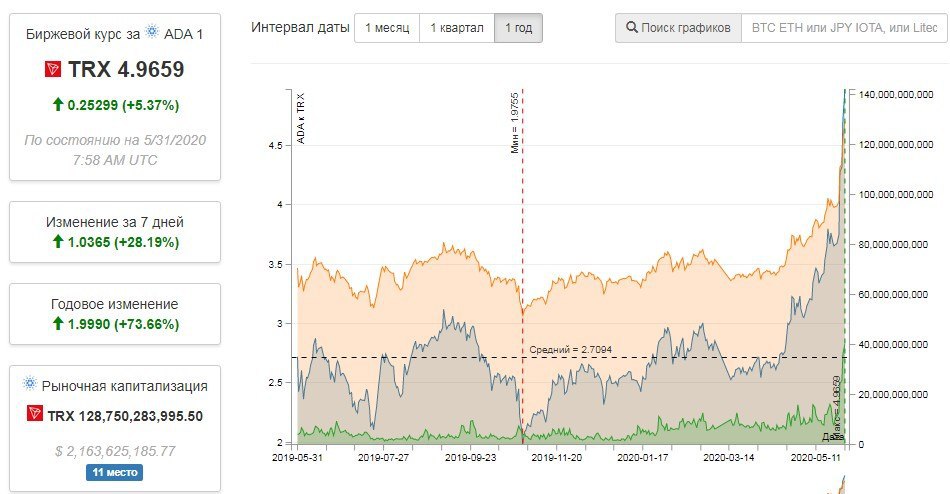Click the 2019-11-20 x-axis date label
The width and height of the screenshot is (950, 494).
557,458
